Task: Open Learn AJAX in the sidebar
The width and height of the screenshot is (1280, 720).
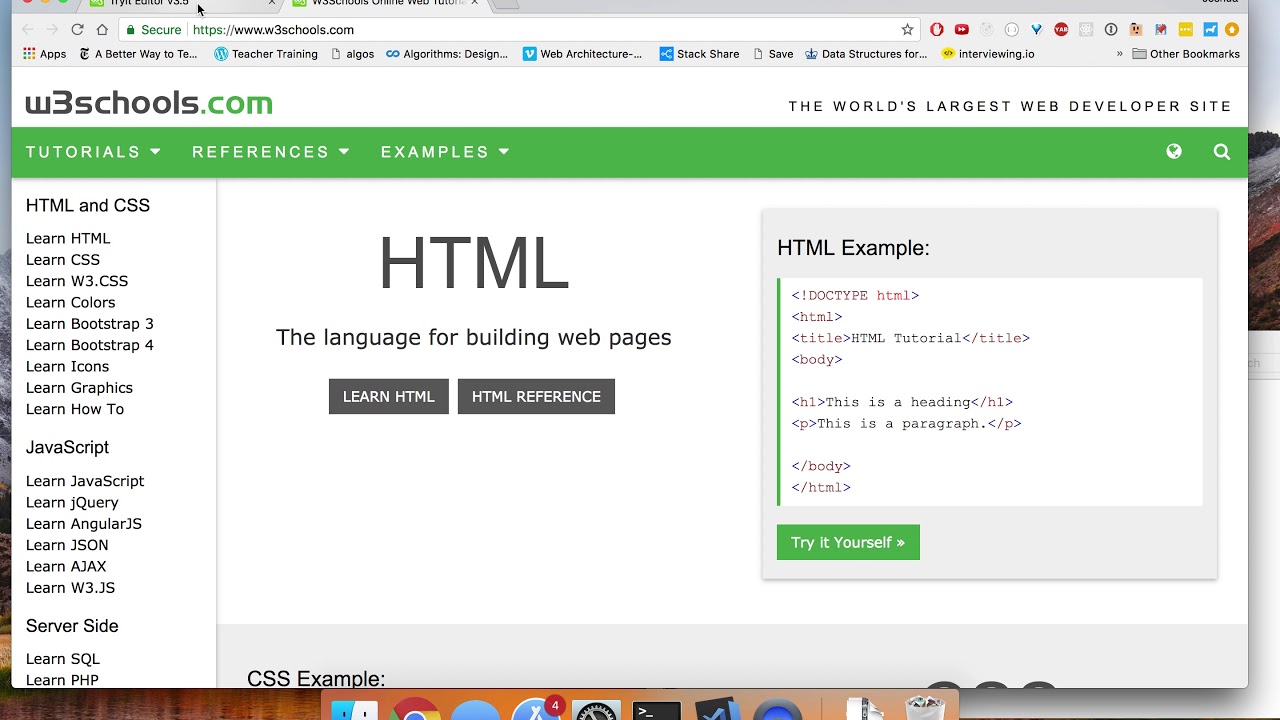Action: pyautogui.click(x=66, y=566)
